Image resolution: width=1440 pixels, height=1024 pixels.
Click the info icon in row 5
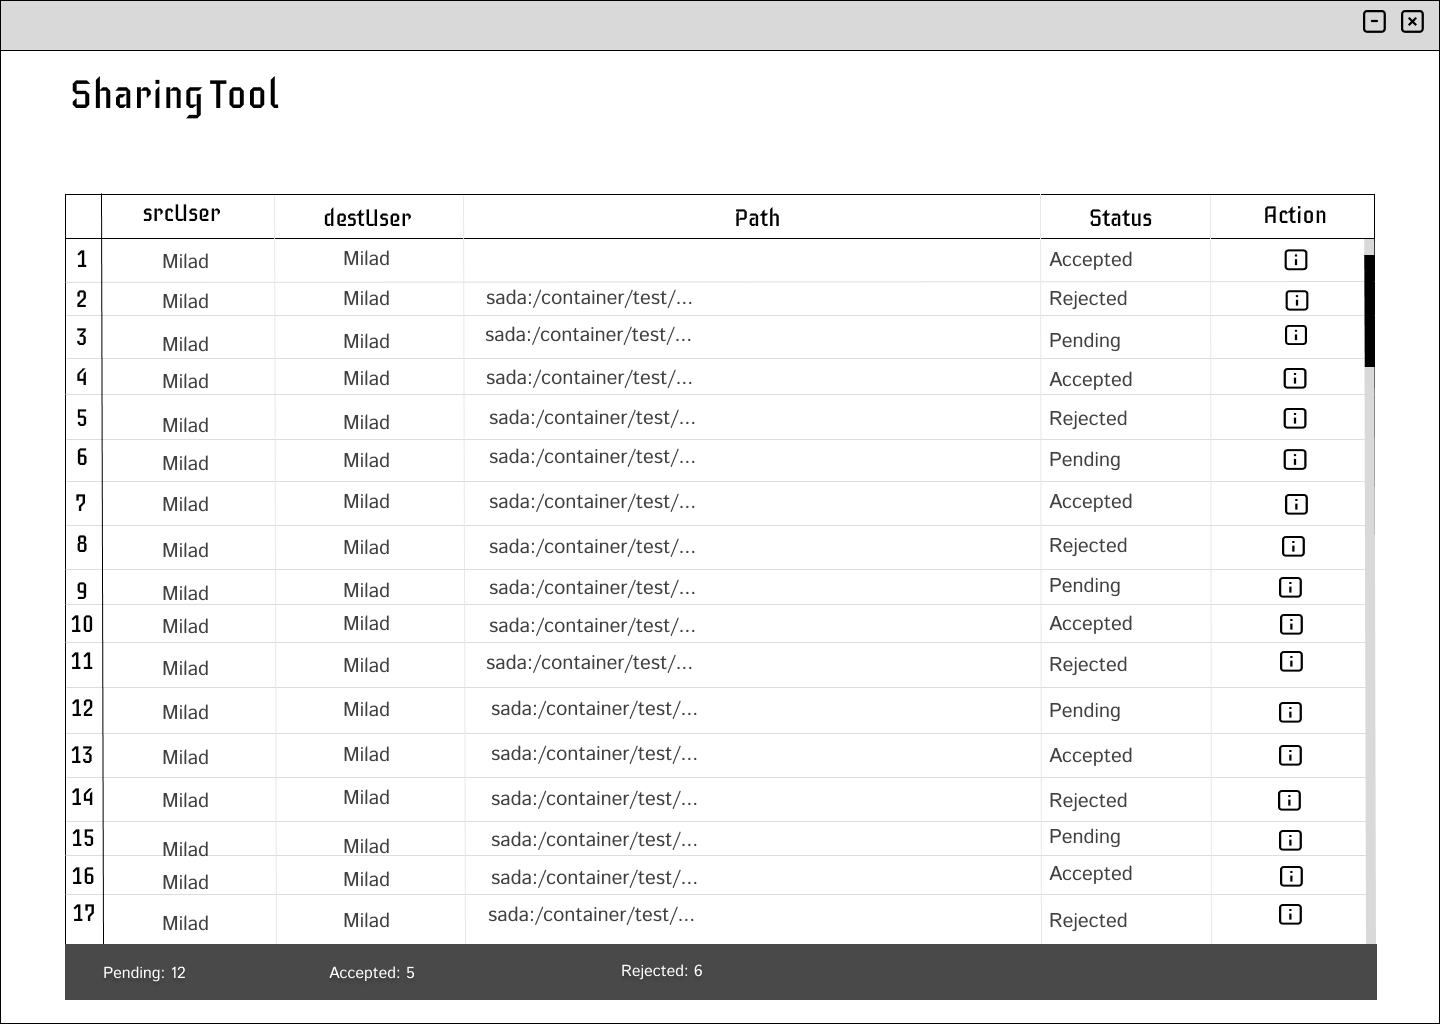[x=1294, y=418]
